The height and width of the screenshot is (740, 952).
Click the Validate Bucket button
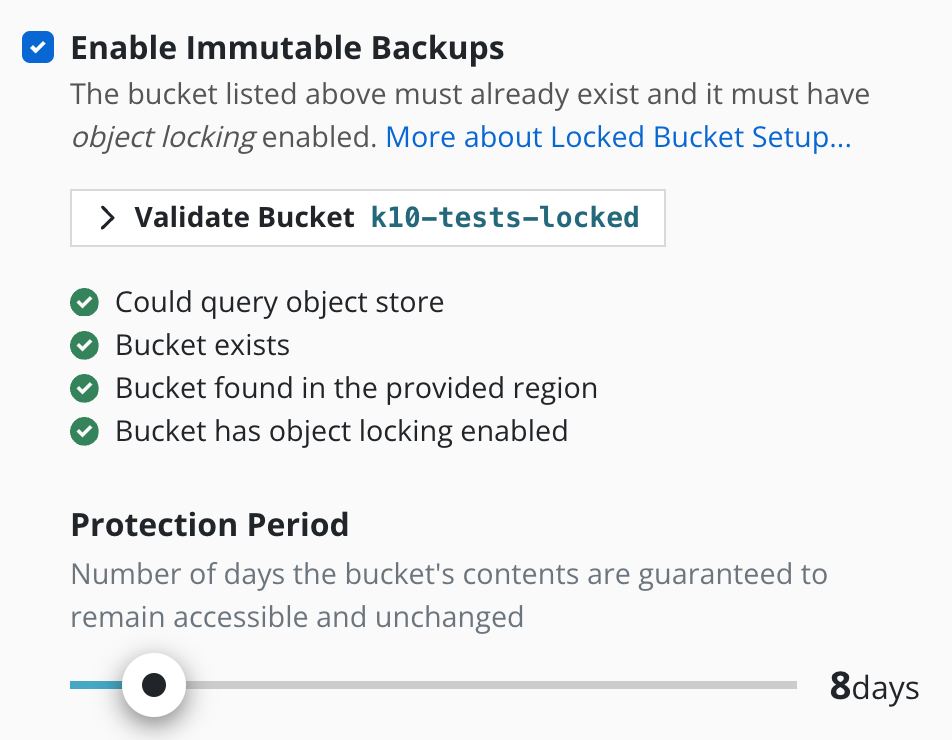pyautogui.click(x=368, y=218)
